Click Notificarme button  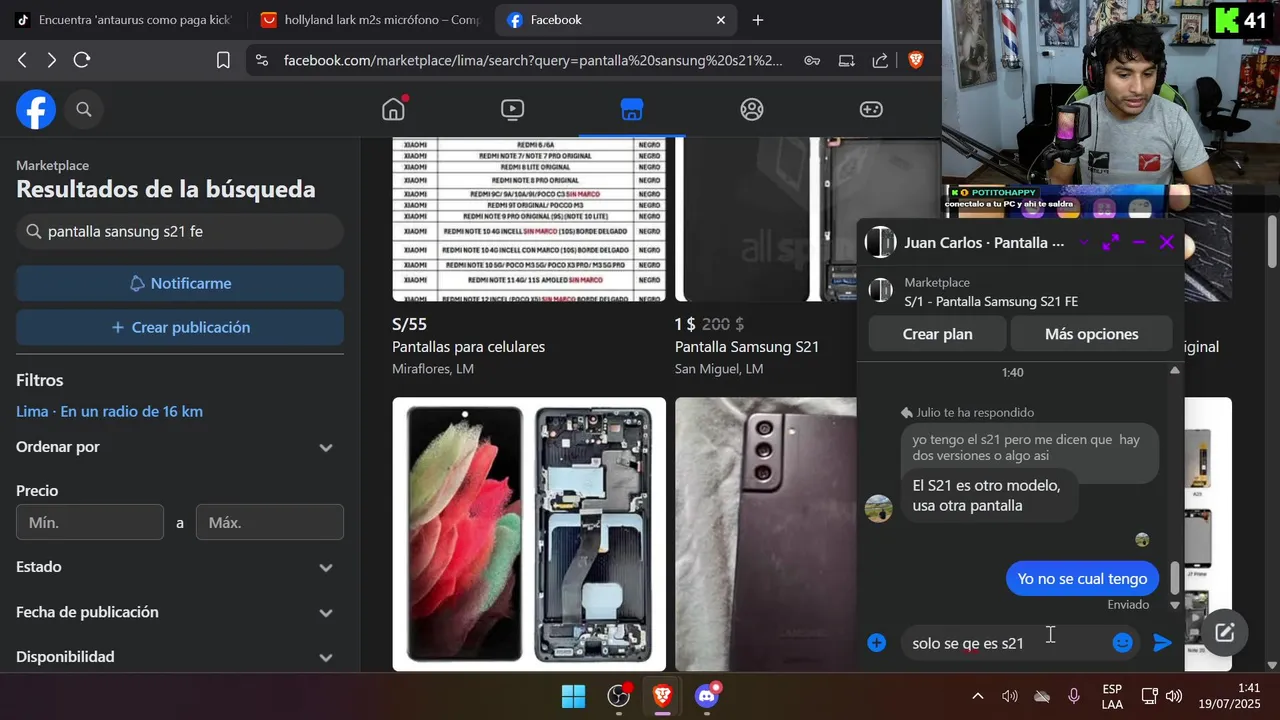click(180, 283)
